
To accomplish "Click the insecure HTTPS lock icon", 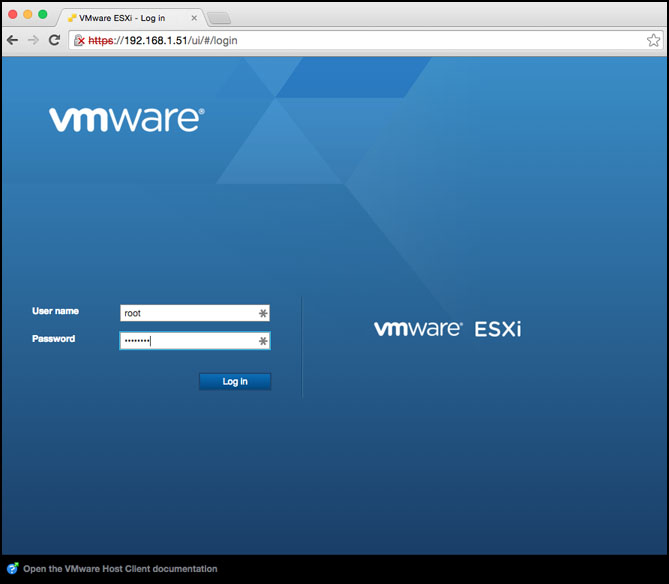I will (x=79, y=41).
